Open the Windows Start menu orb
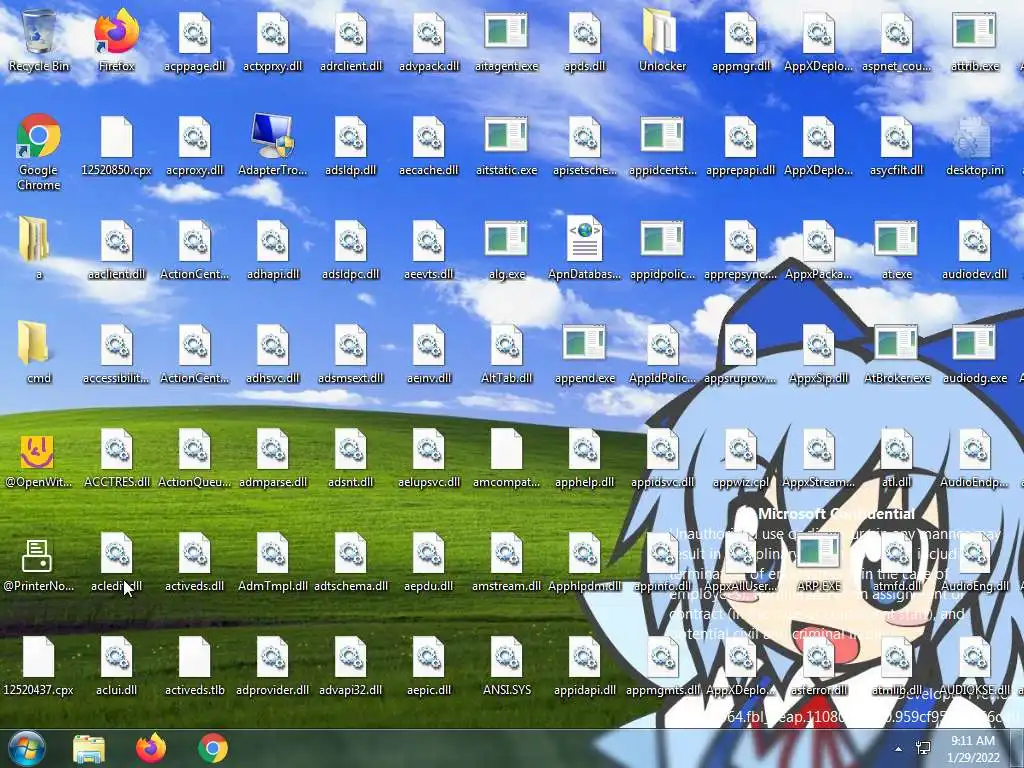This screenshot has height=768, width=1024. (27, 748)
